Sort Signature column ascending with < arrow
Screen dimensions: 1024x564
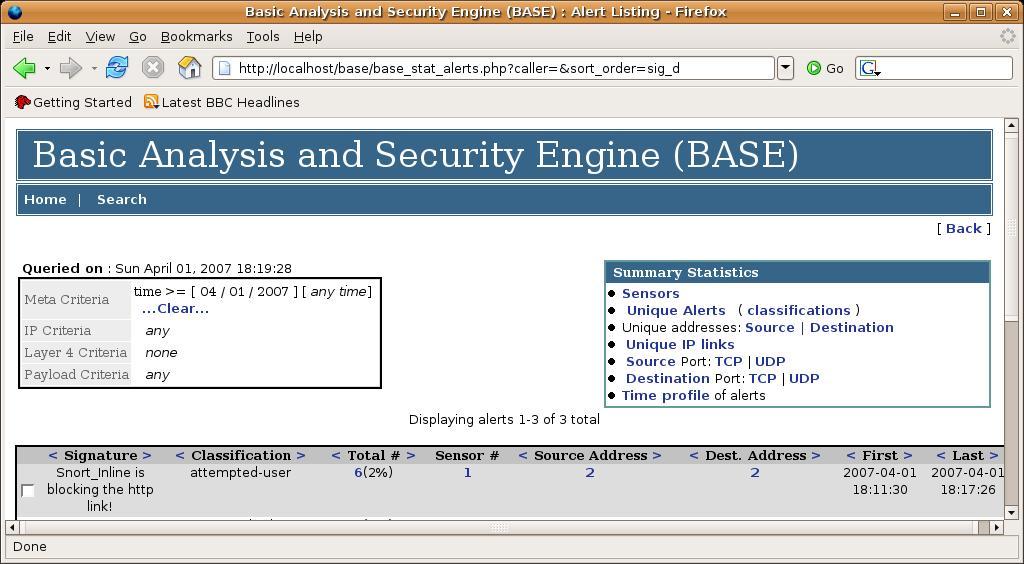tap(53, 456)
